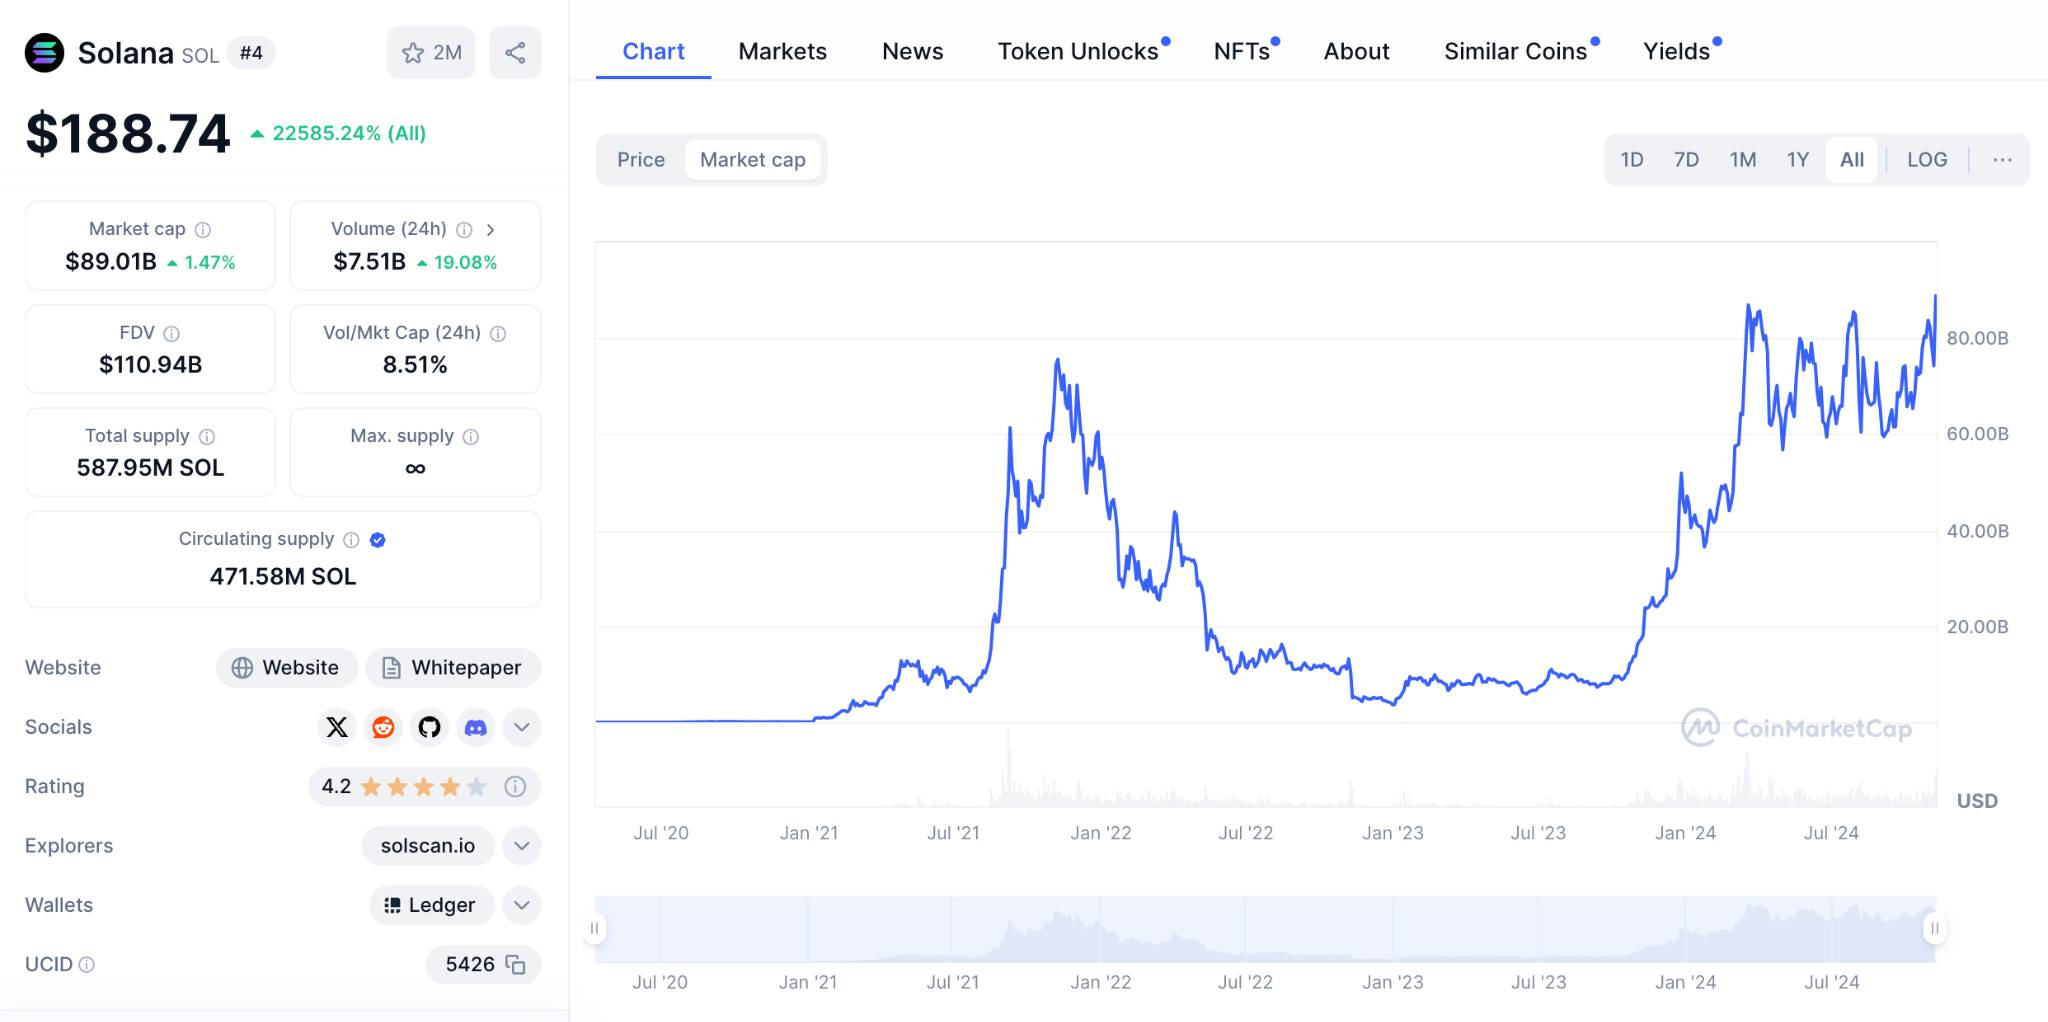Expand more Explorers dropdown
This screenshot has height=1022, width=2048.
tap(522, 846)
